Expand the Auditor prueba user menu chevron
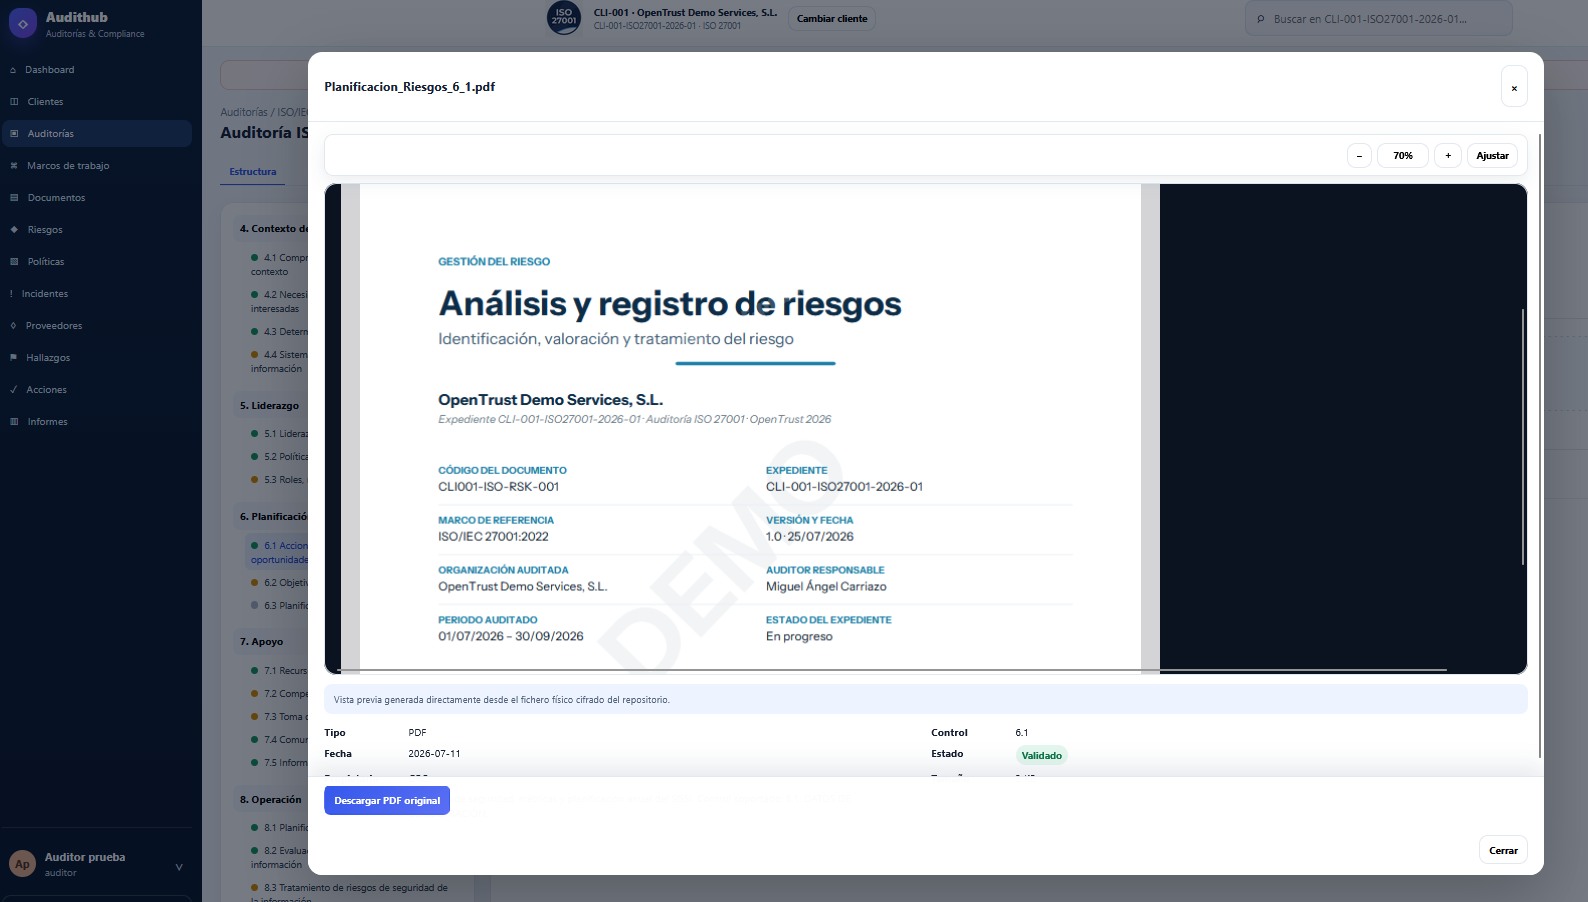The height and width of the screenshot is (902, 1588). (x=179, y=867)
